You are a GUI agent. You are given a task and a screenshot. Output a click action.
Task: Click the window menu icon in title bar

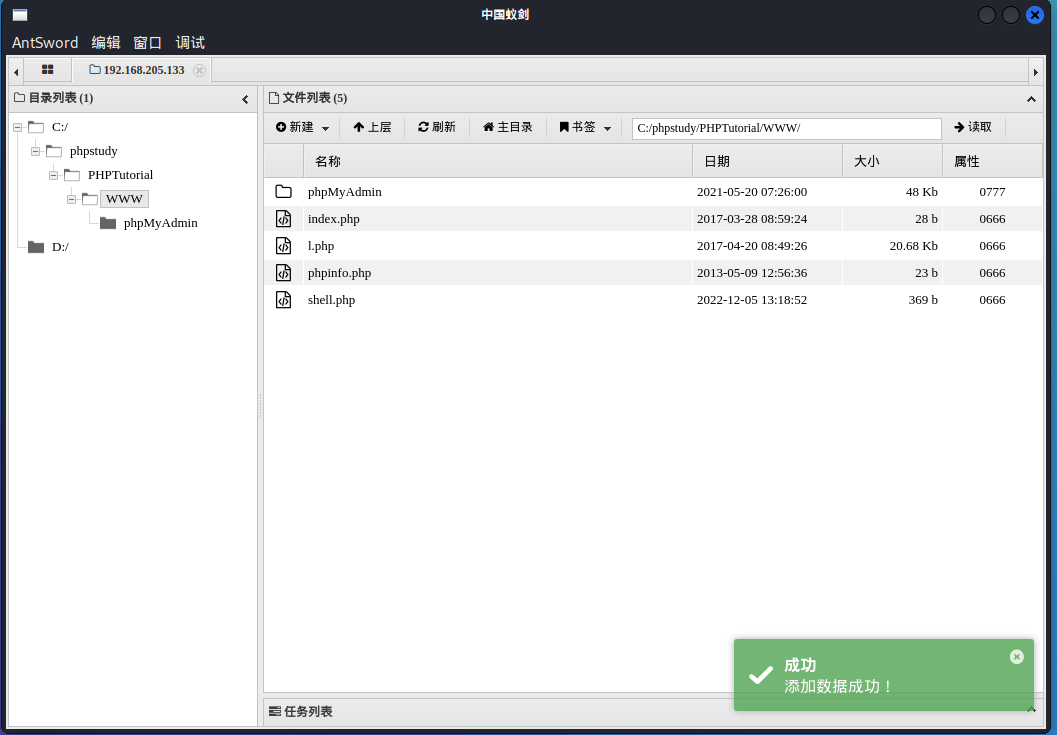[x=20, y=15]
